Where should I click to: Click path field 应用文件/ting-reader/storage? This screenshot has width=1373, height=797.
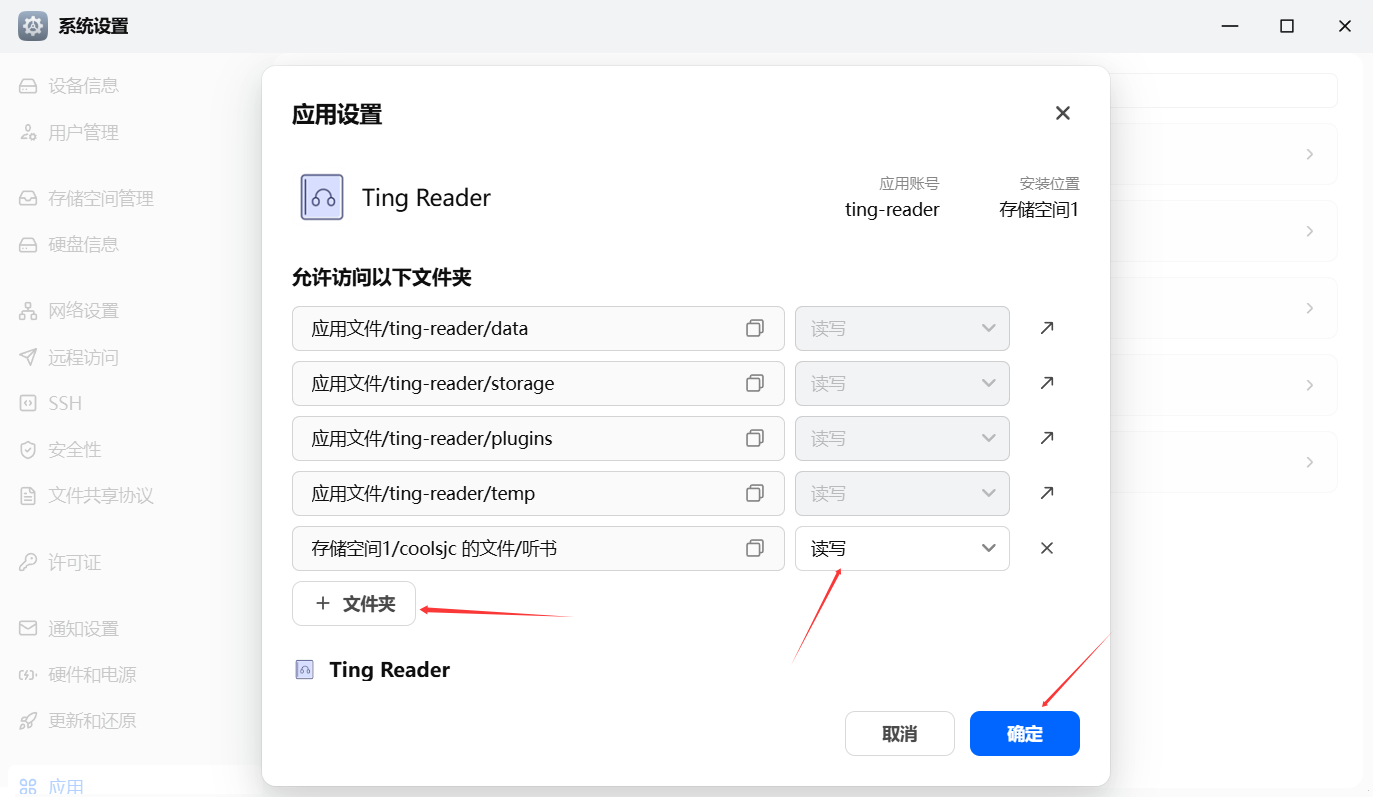coord(538,383)
